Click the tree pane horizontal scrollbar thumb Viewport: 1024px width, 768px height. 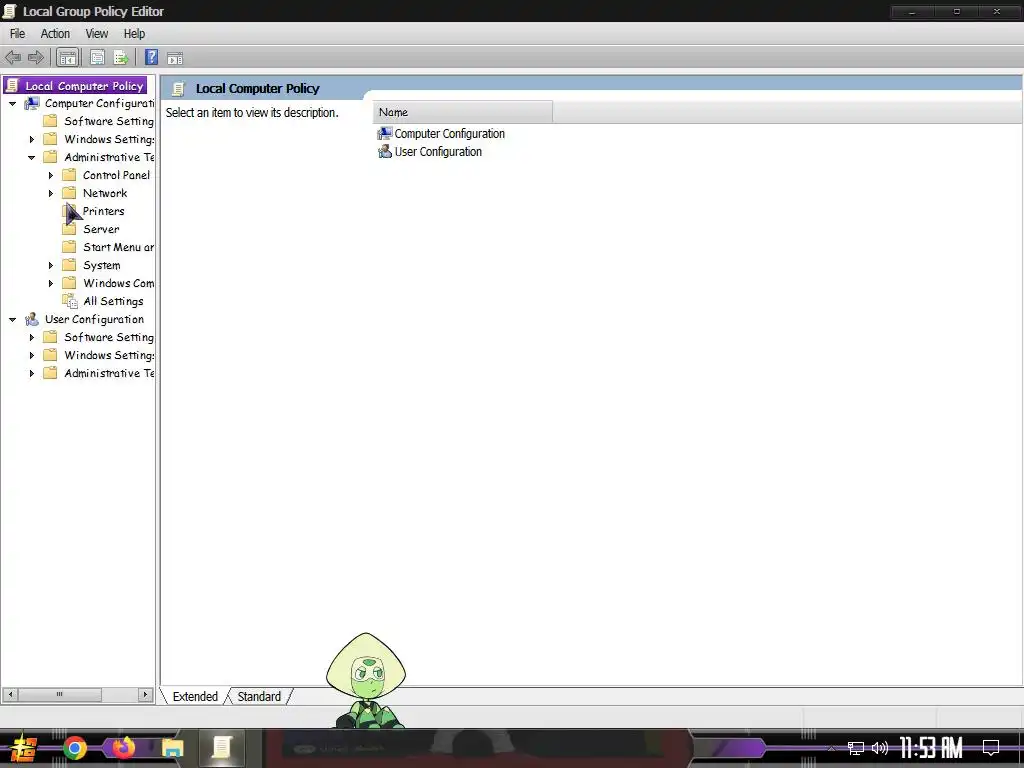(x=59, y=694)
